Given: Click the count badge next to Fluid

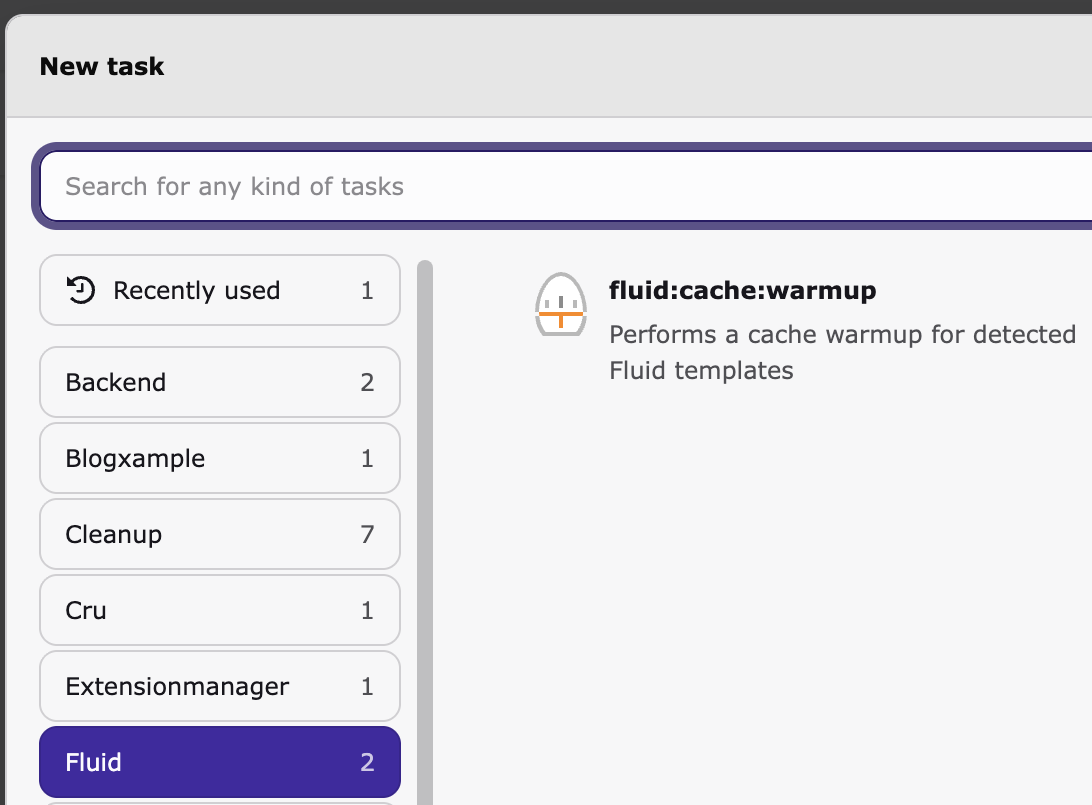Looking at the screenshot, I should pyautogui.click(x=367, y=762).
